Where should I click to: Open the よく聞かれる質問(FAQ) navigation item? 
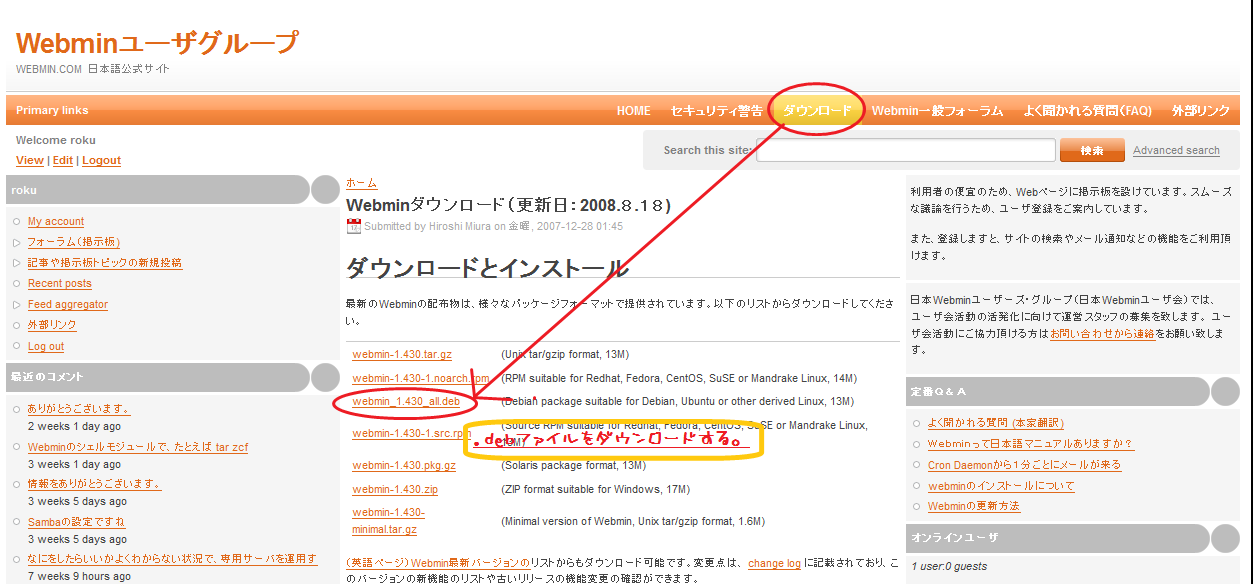(1087, 111)
